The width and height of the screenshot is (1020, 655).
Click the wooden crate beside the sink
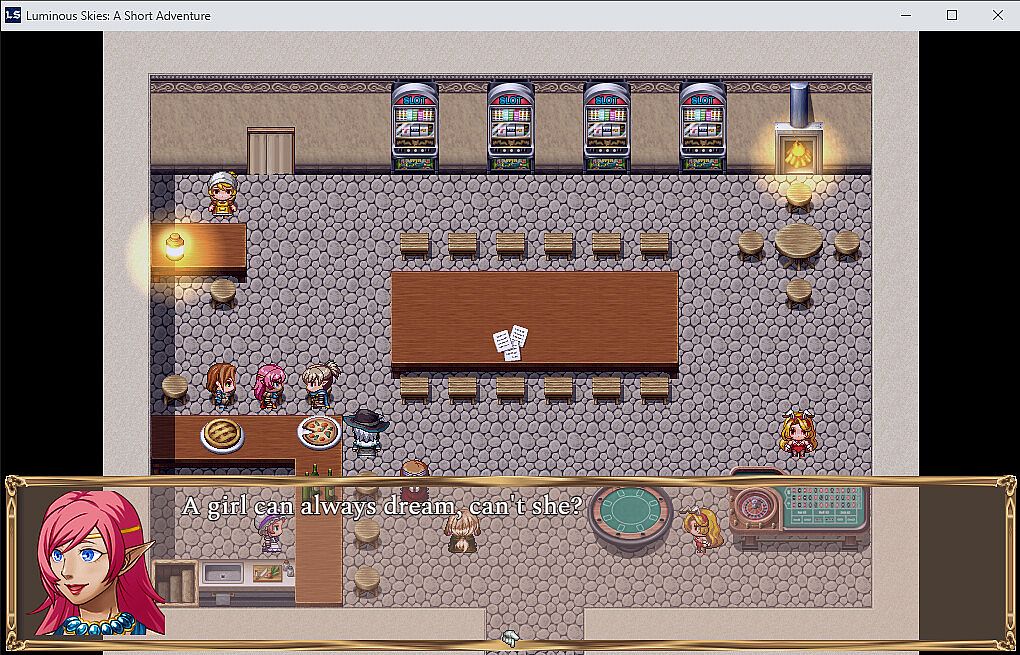pos(174,583)
